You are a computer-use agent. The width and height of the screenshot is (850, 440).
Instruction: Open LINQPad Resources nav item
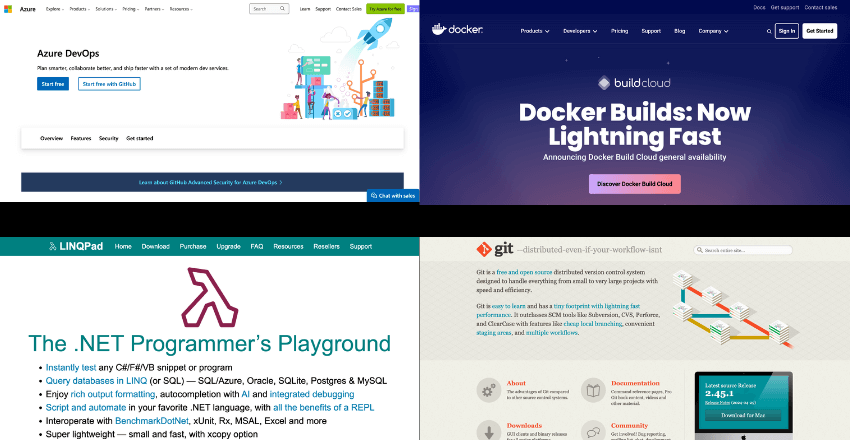288,247
